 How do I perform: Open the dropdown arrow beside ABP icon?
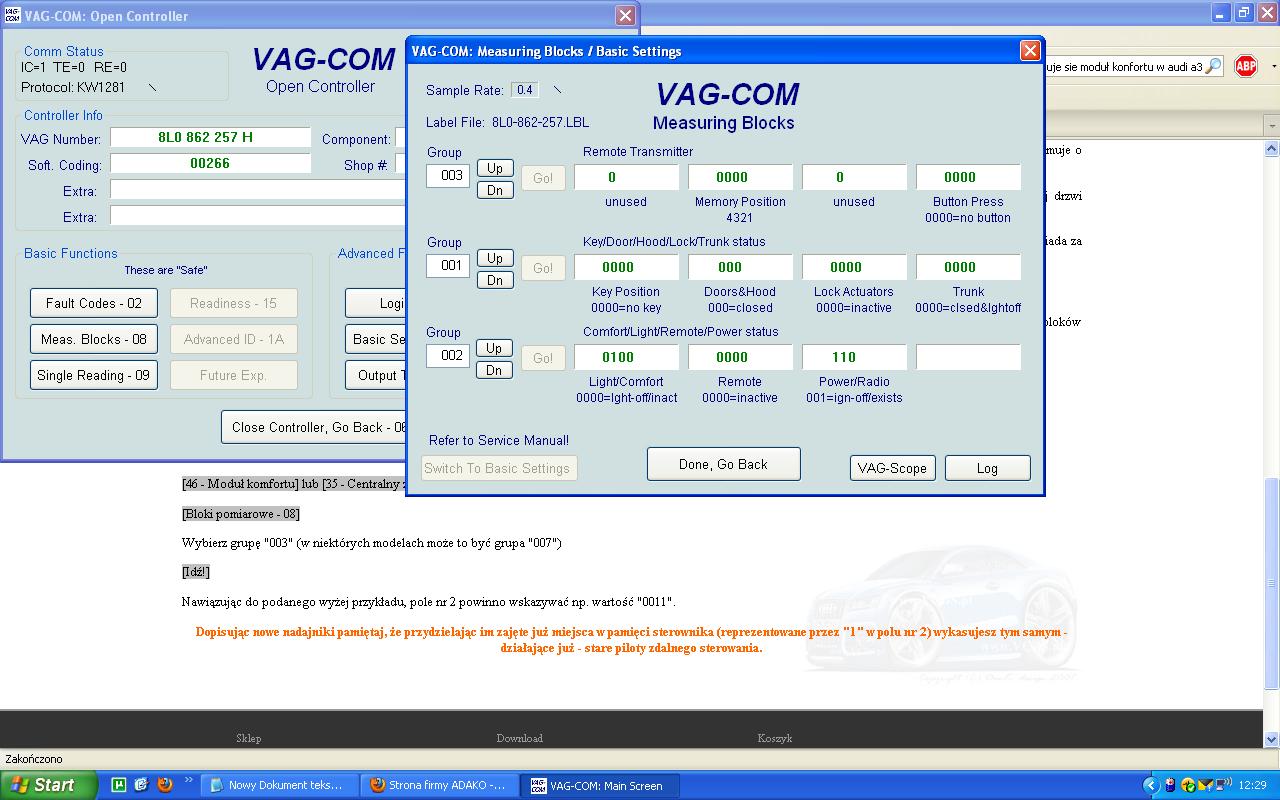coord(1274,66)
